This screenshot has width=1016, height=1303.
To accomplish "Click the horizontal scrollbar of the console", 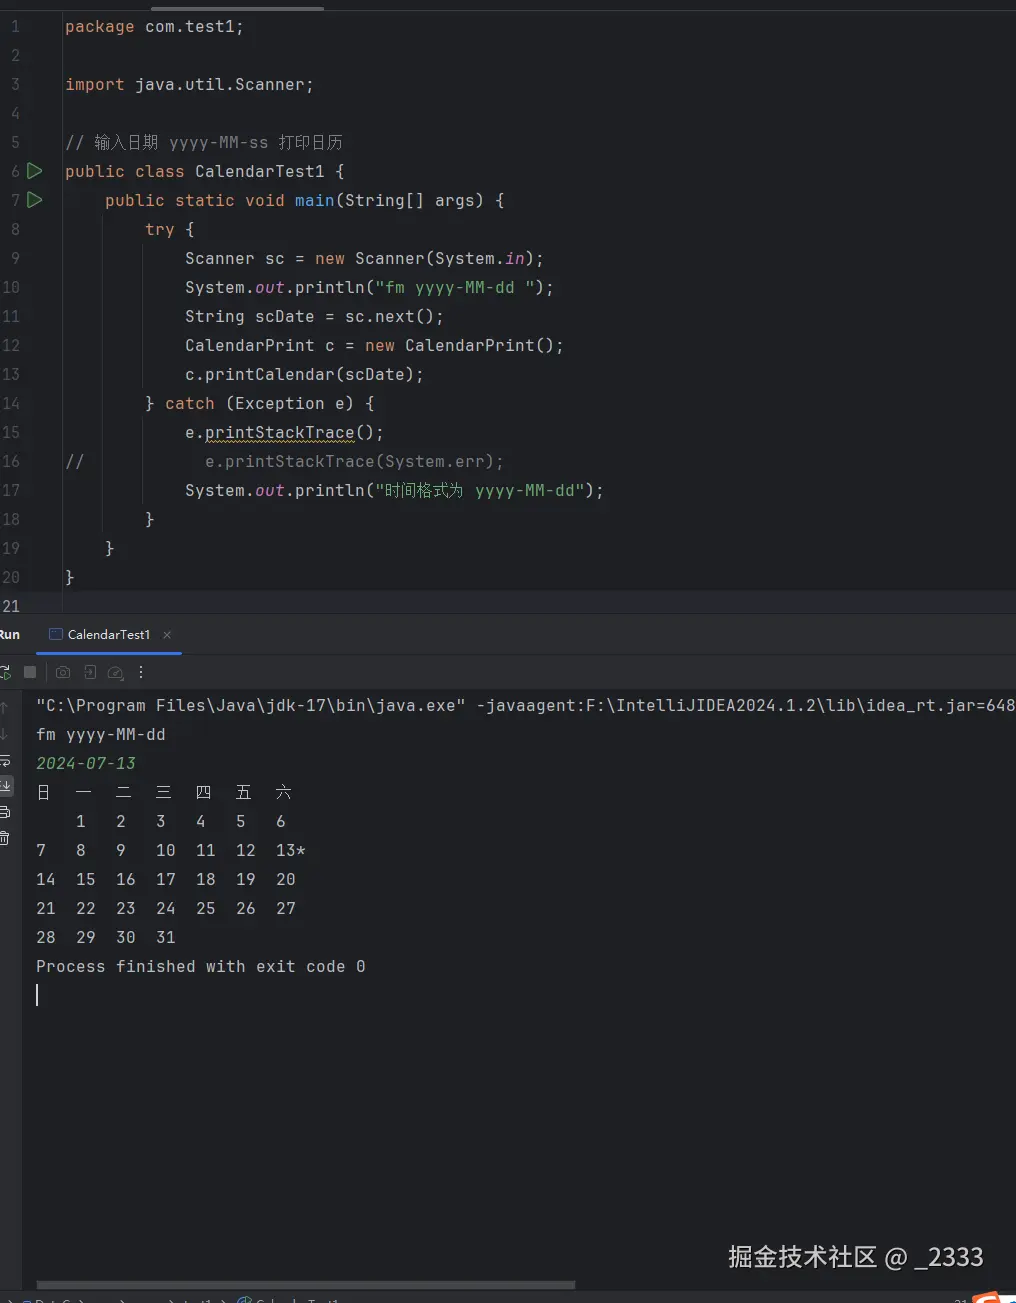I will 305,1285.
